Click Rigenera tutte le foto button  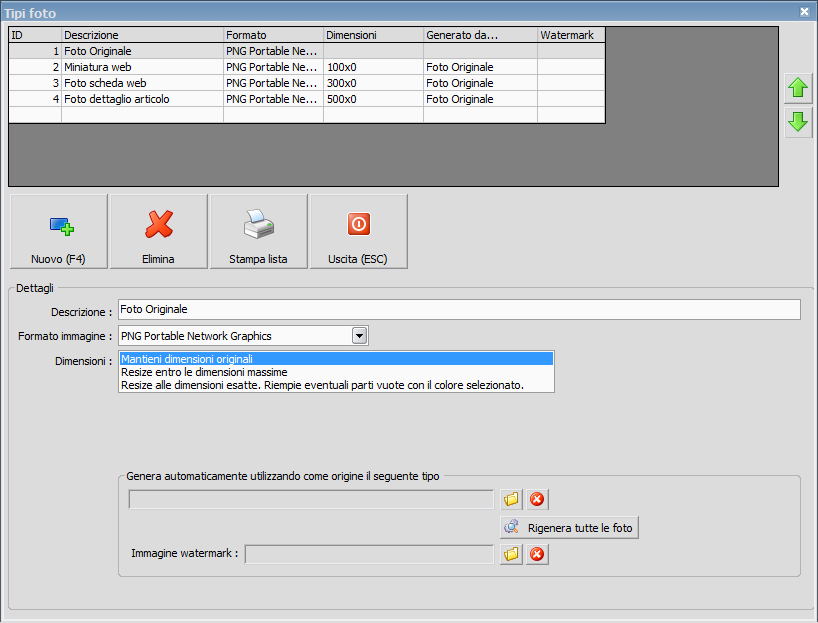[x=569, y=528]
